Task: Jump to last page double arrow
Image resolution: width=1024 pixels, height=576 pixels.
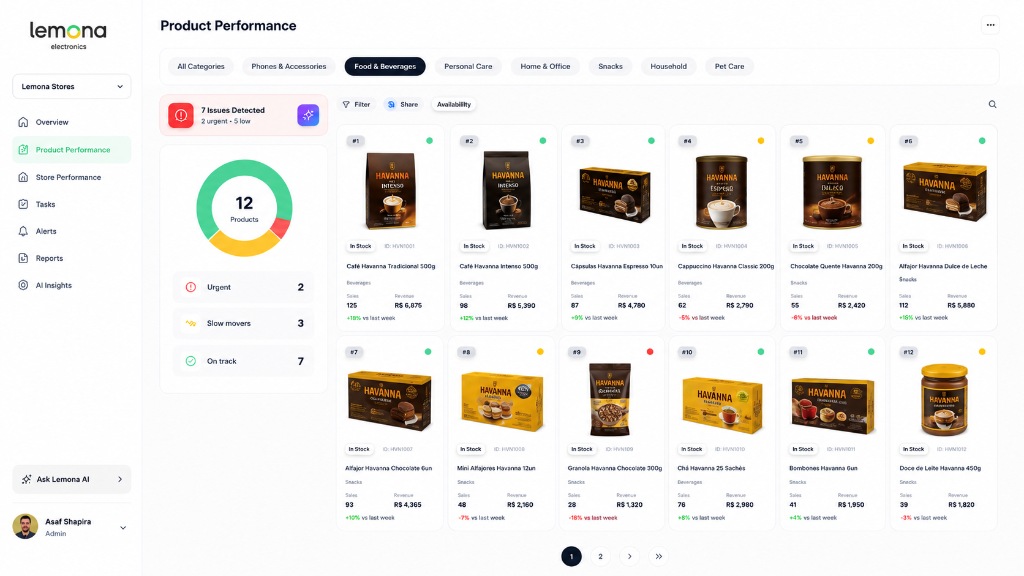Action: (658, 556)
